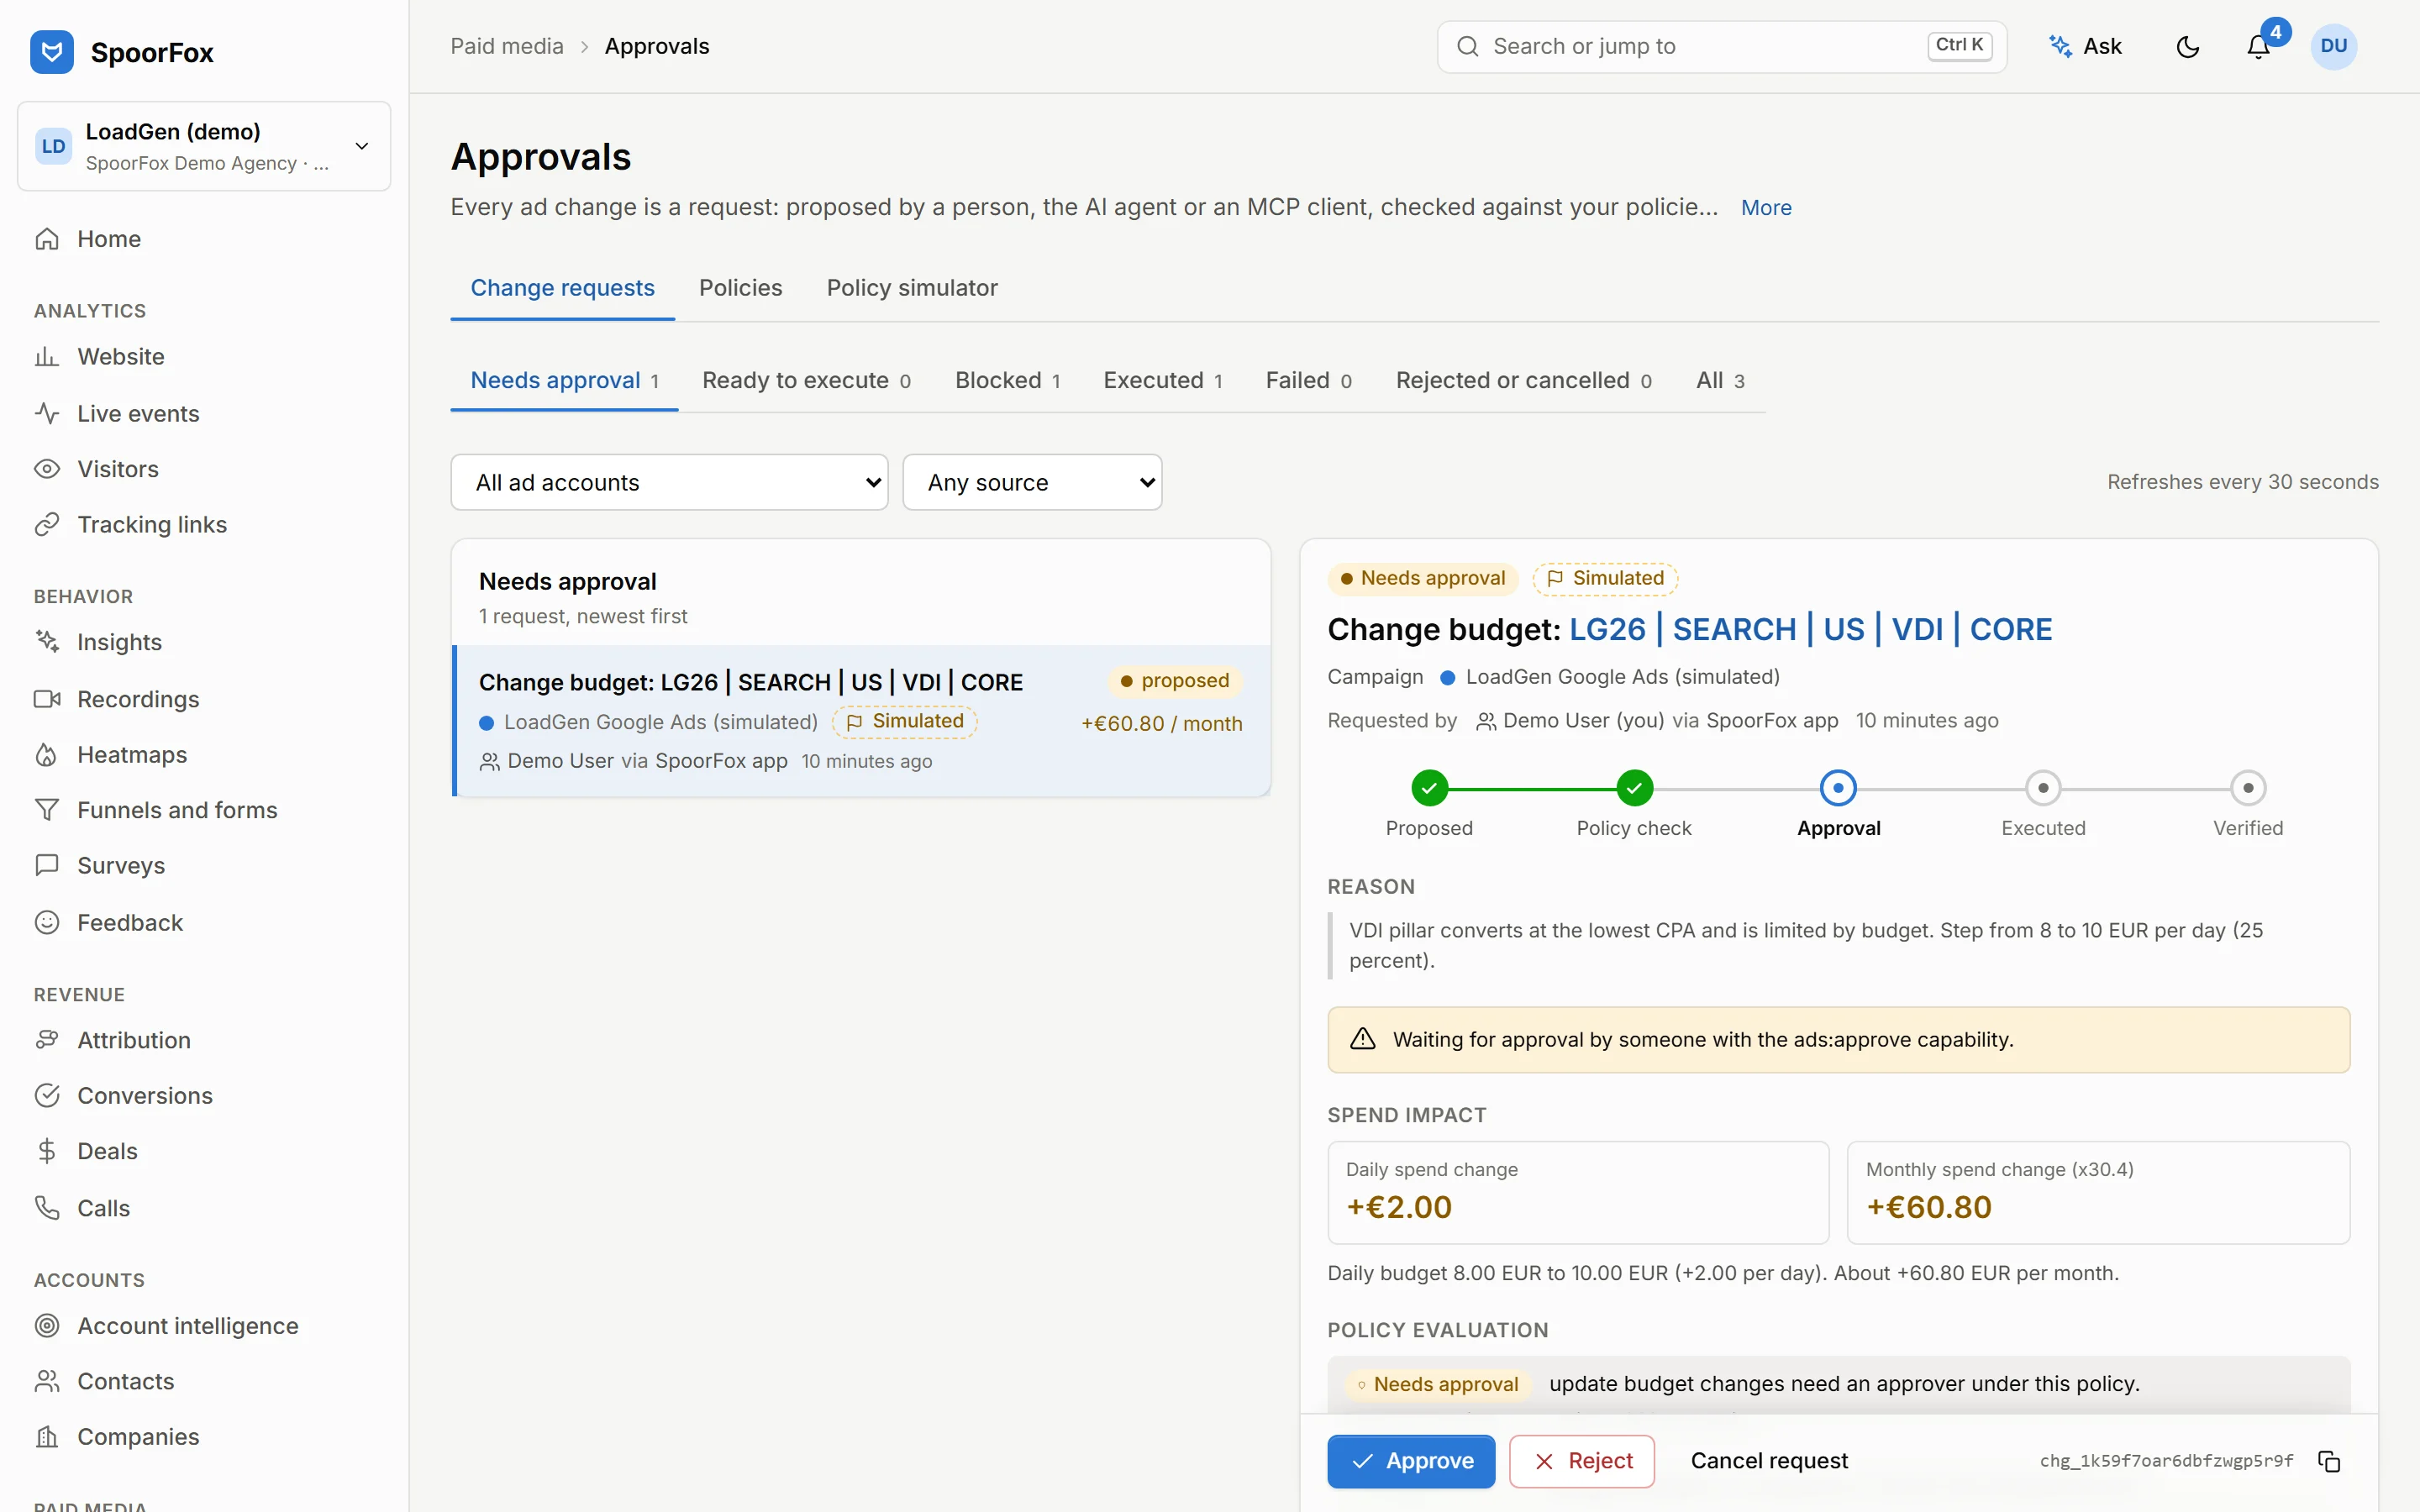Open notifications from the bell icon
This screenshot has height=1512, width=2420.
pos(2258,46)
